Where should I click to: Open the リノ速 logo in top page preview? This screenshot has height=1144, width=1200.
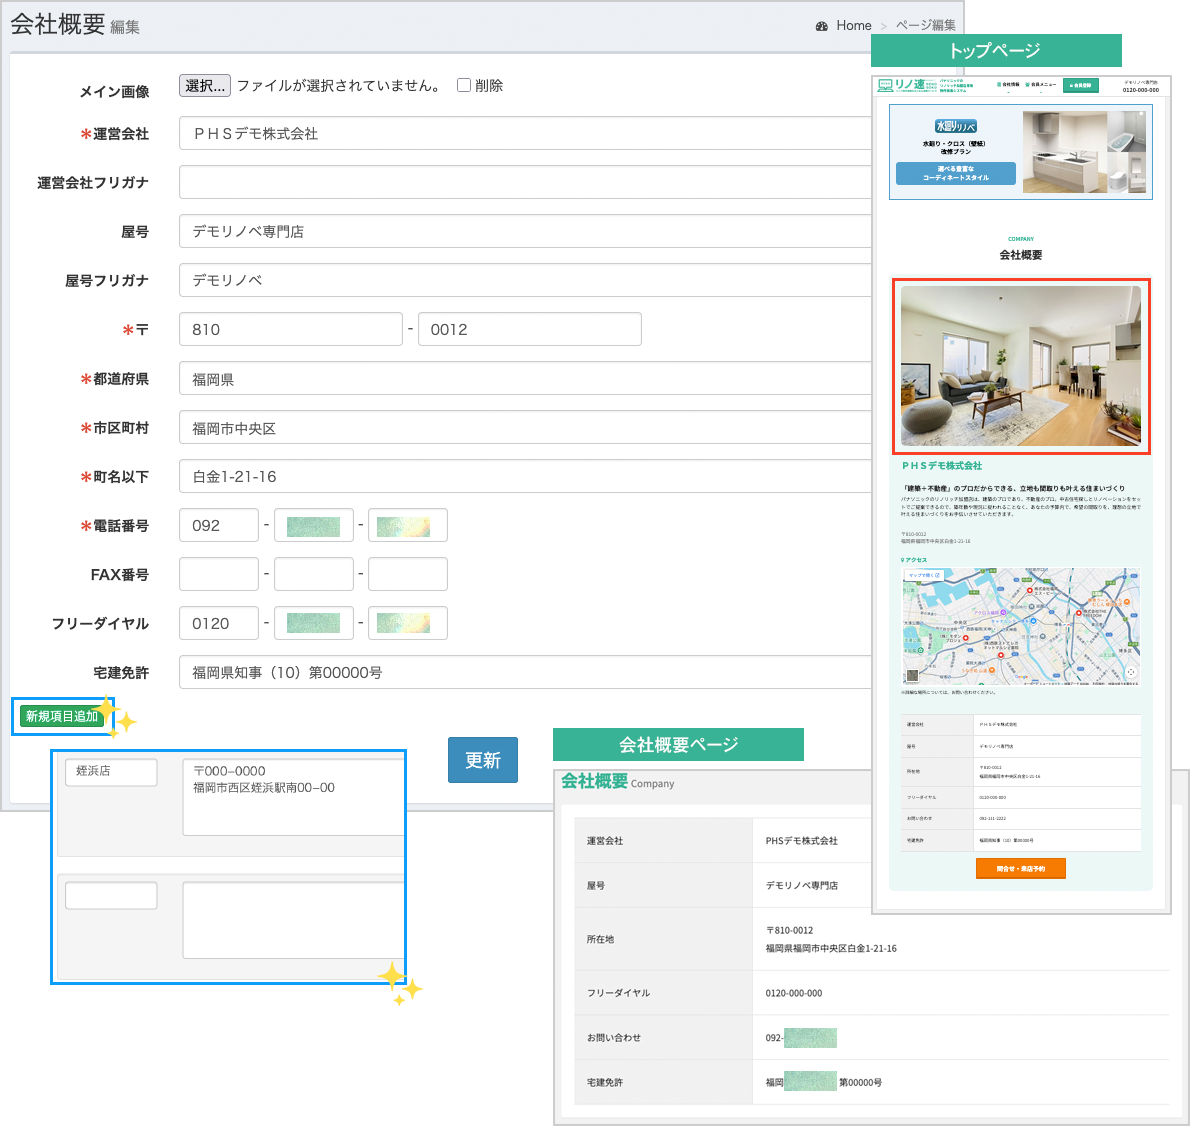pos(908,85)
